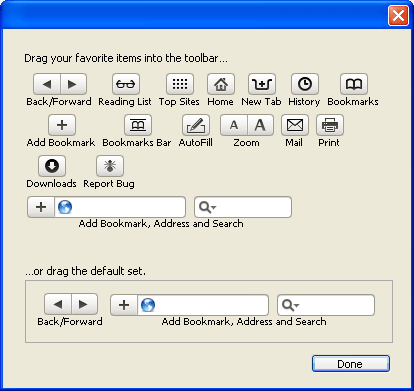Open the search magnifier dropdown in the default set
This screenshot has width=414, height=391.
coord(291,305)
